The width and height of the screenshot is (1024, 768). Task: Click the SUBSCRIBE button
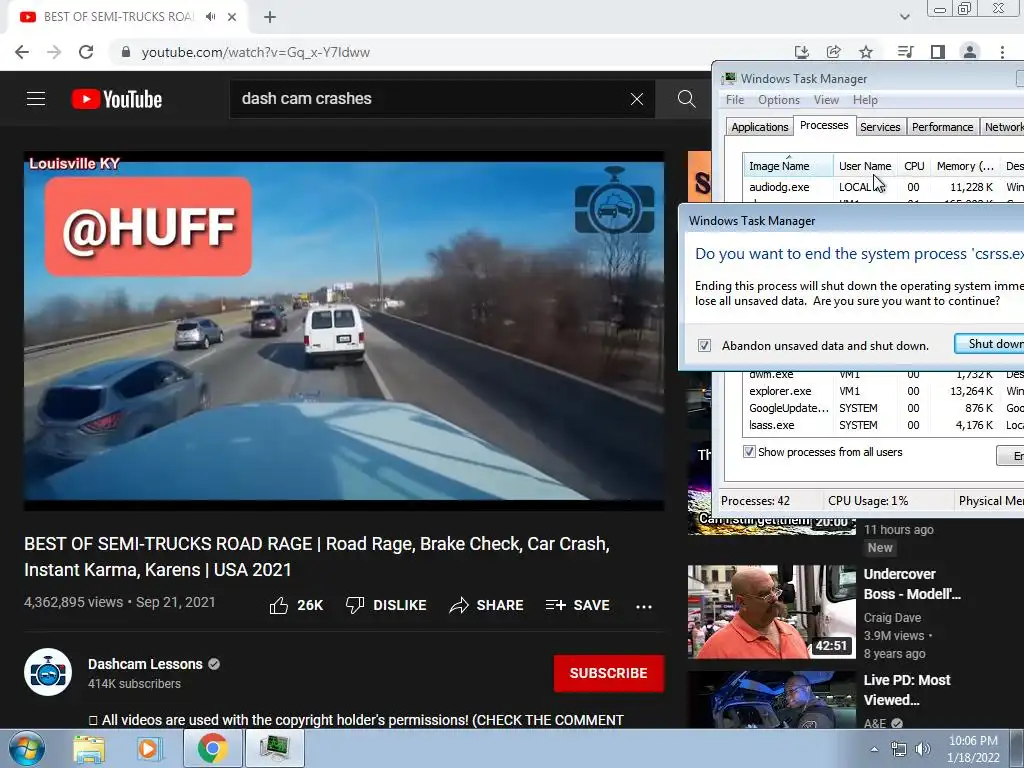(x=609, y=673)
